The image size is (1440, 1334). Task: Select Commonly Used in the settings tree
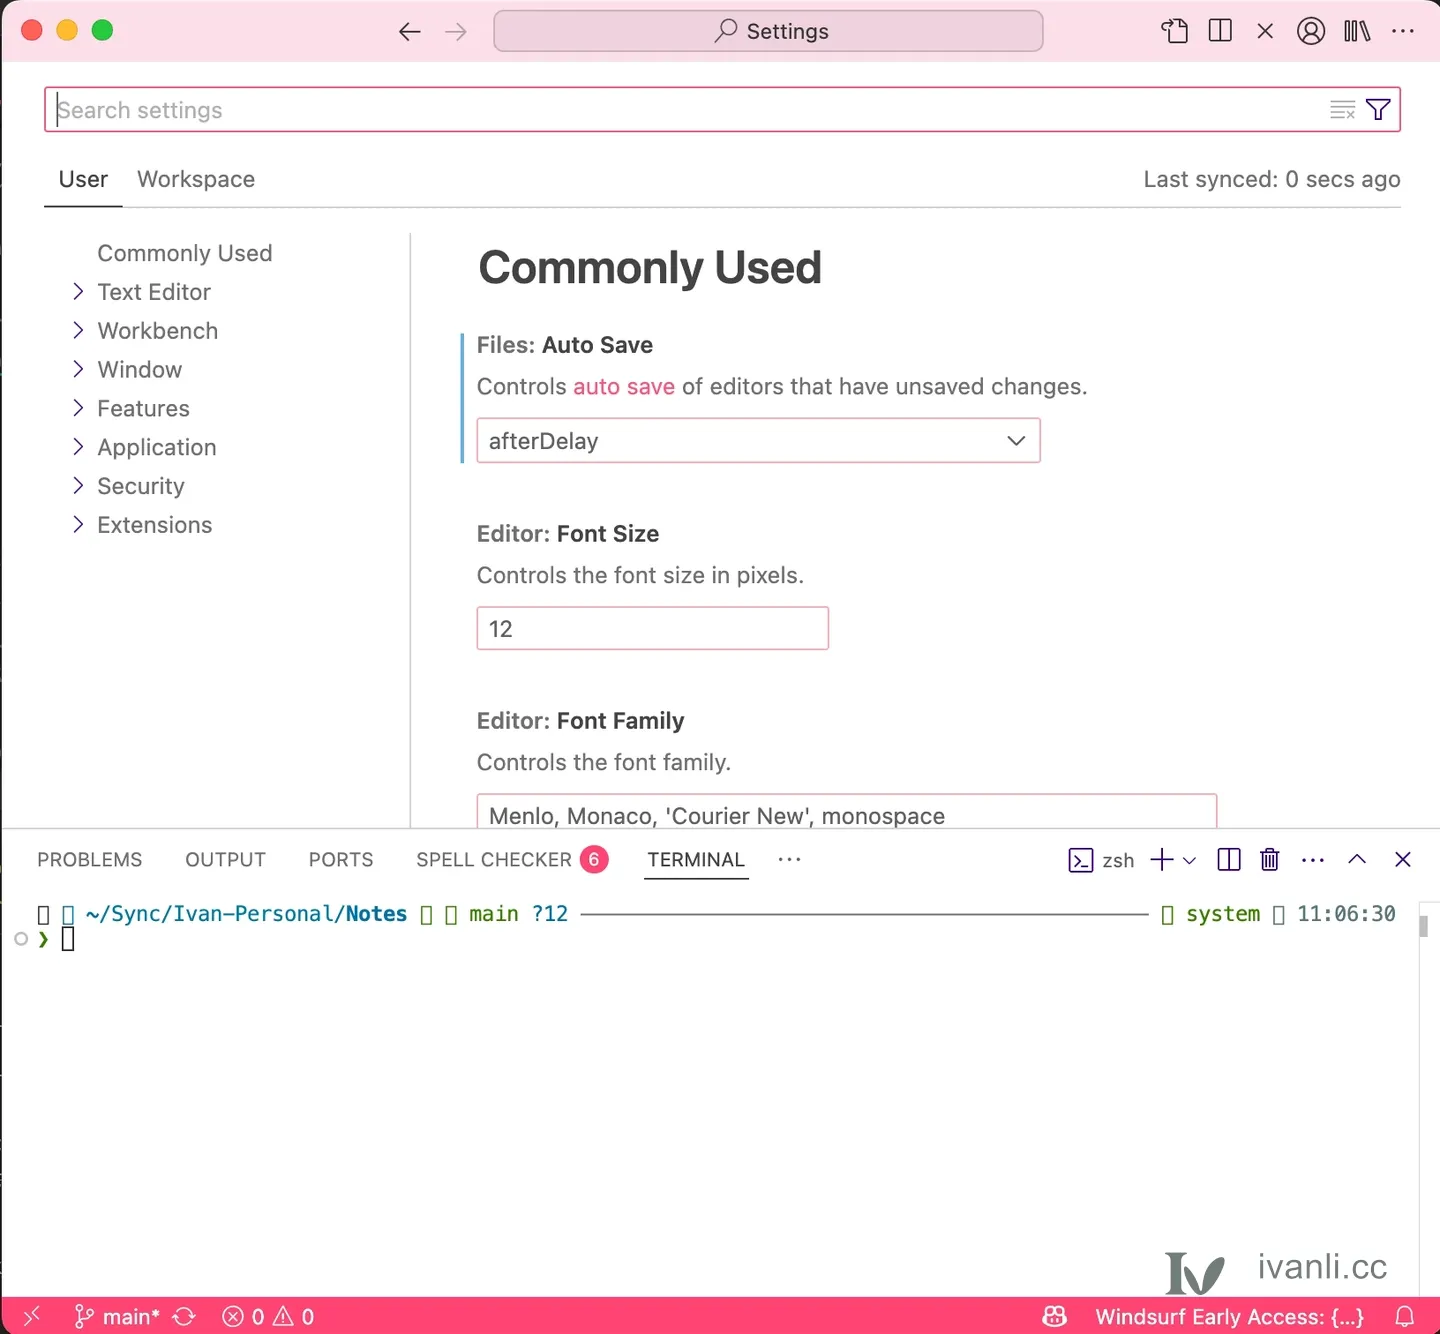(x=185, y=254)
